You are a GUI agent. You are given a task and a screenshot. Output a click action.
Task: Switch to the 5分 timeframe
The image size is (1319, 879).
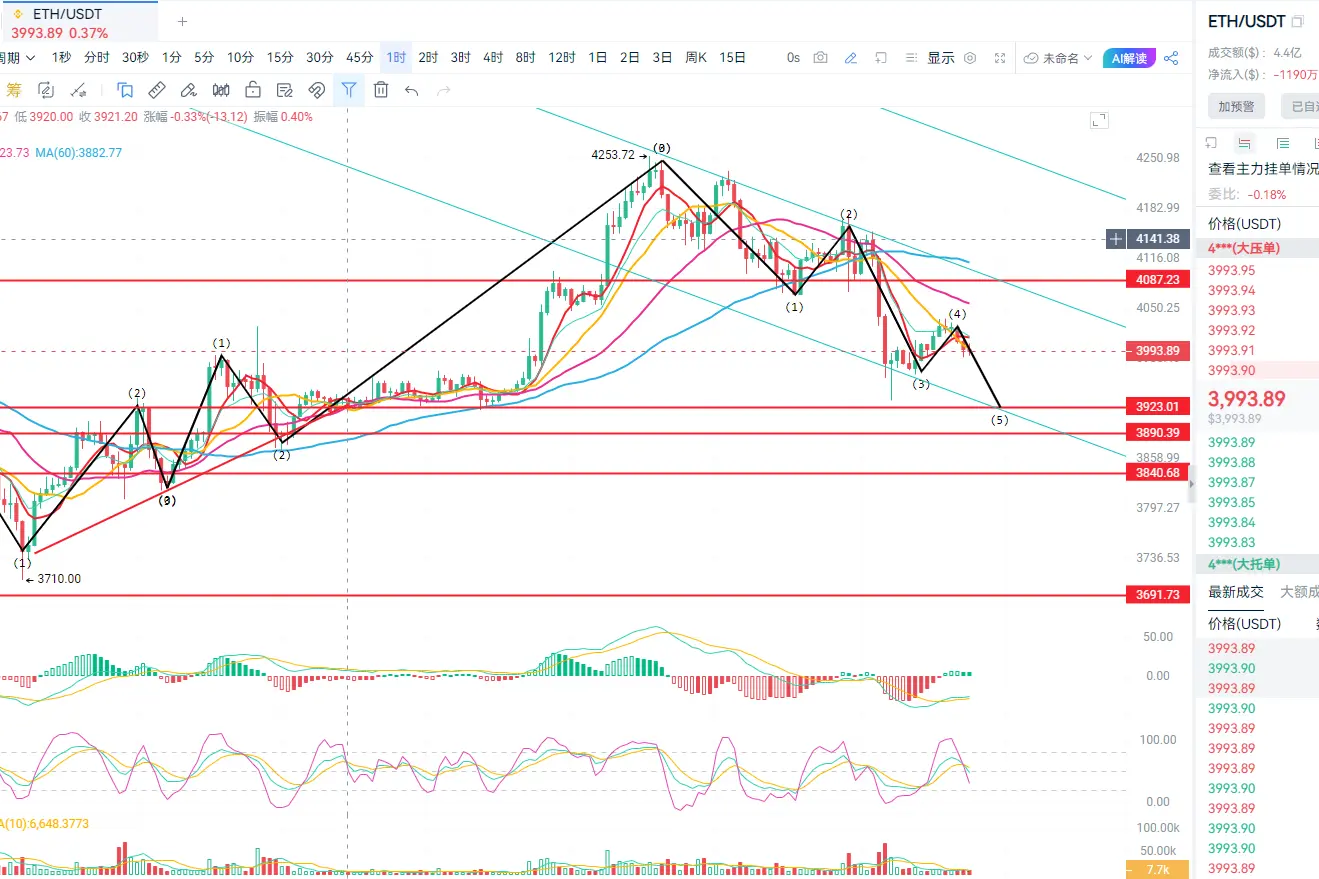204,58
